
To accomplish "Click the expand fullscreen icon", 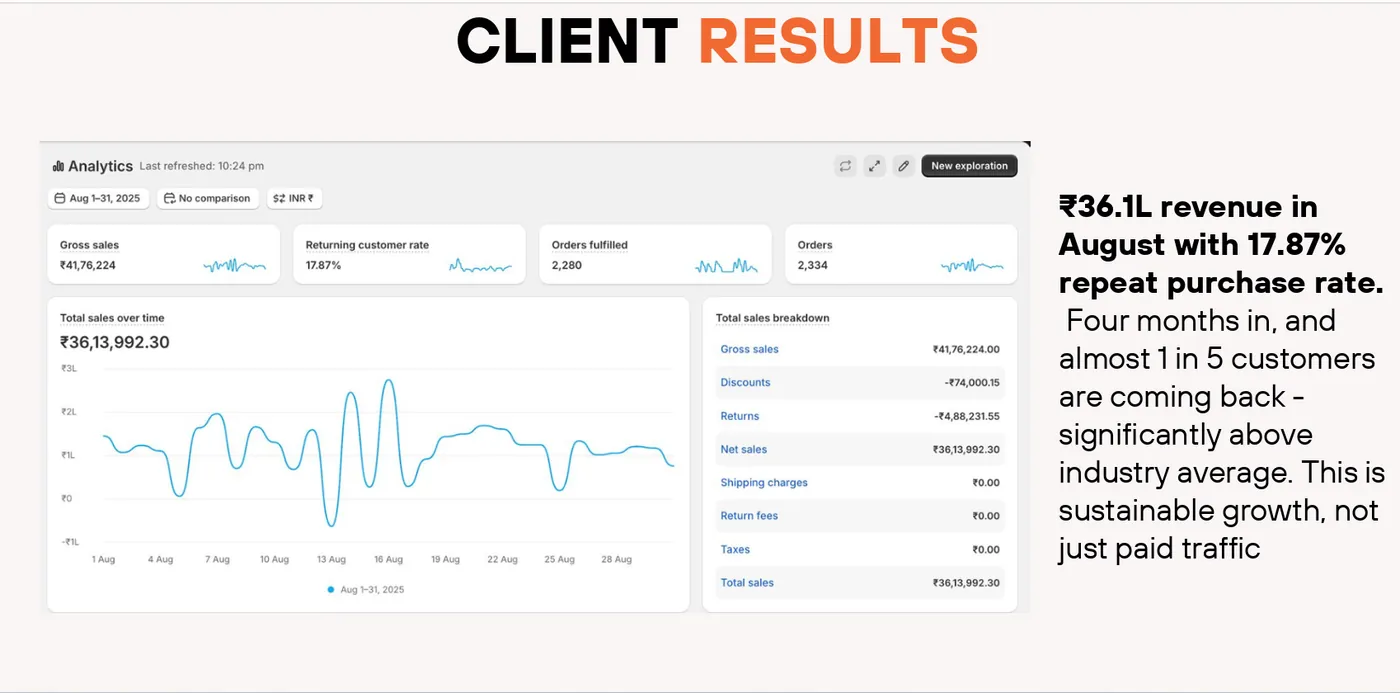I will 874,166.
